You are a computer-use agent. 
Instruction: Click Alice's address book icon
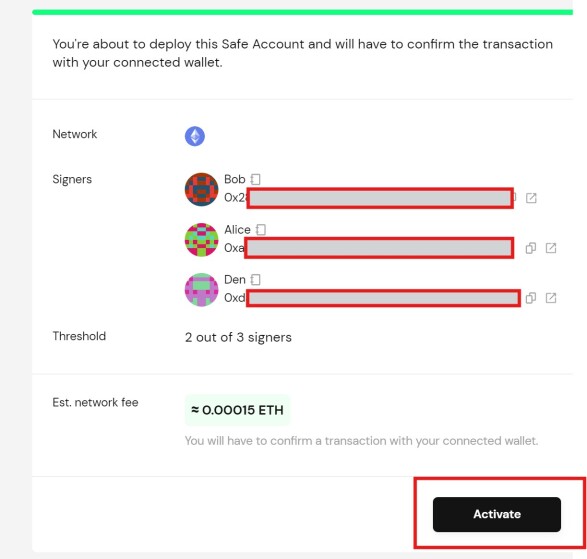(261, 230)
